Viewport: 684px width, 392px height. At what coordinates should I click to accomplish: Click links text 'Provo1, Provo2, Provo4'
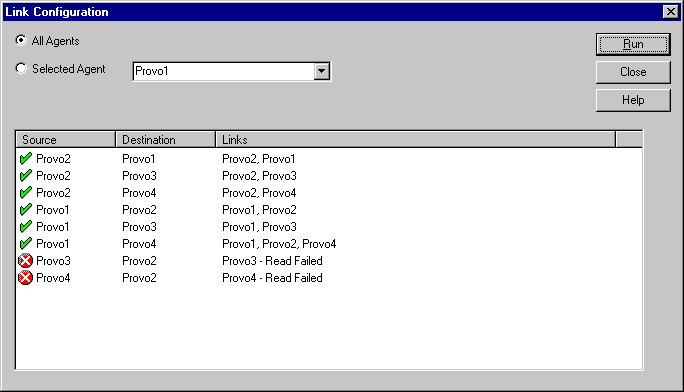(x=279, y=244)
